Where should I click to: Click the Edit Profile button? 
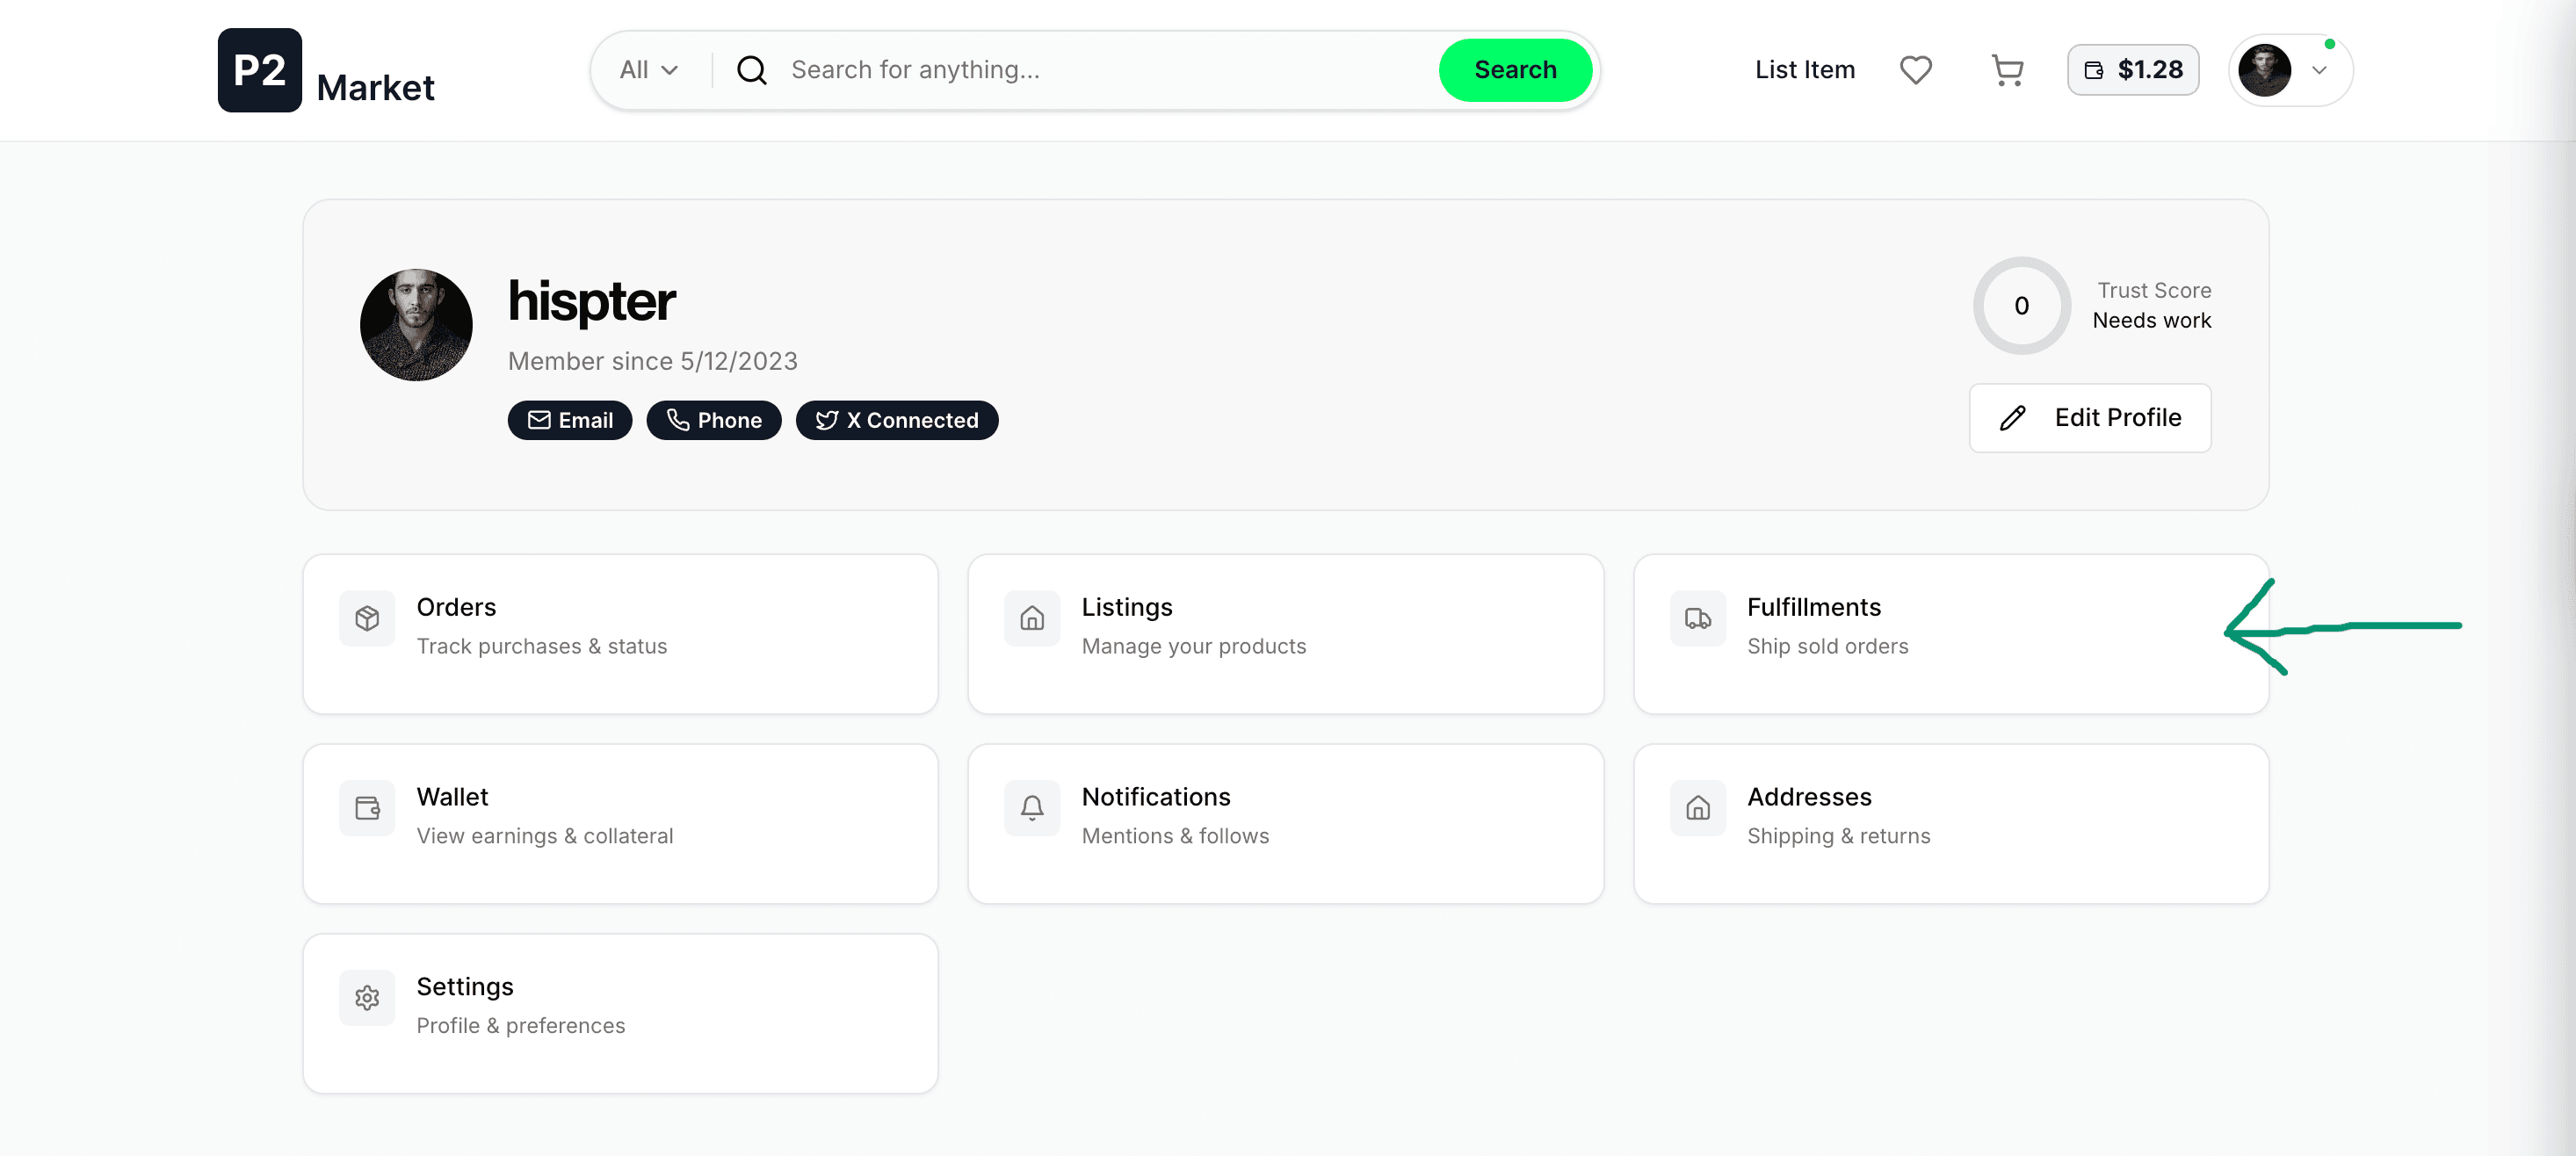(2089, 418)
